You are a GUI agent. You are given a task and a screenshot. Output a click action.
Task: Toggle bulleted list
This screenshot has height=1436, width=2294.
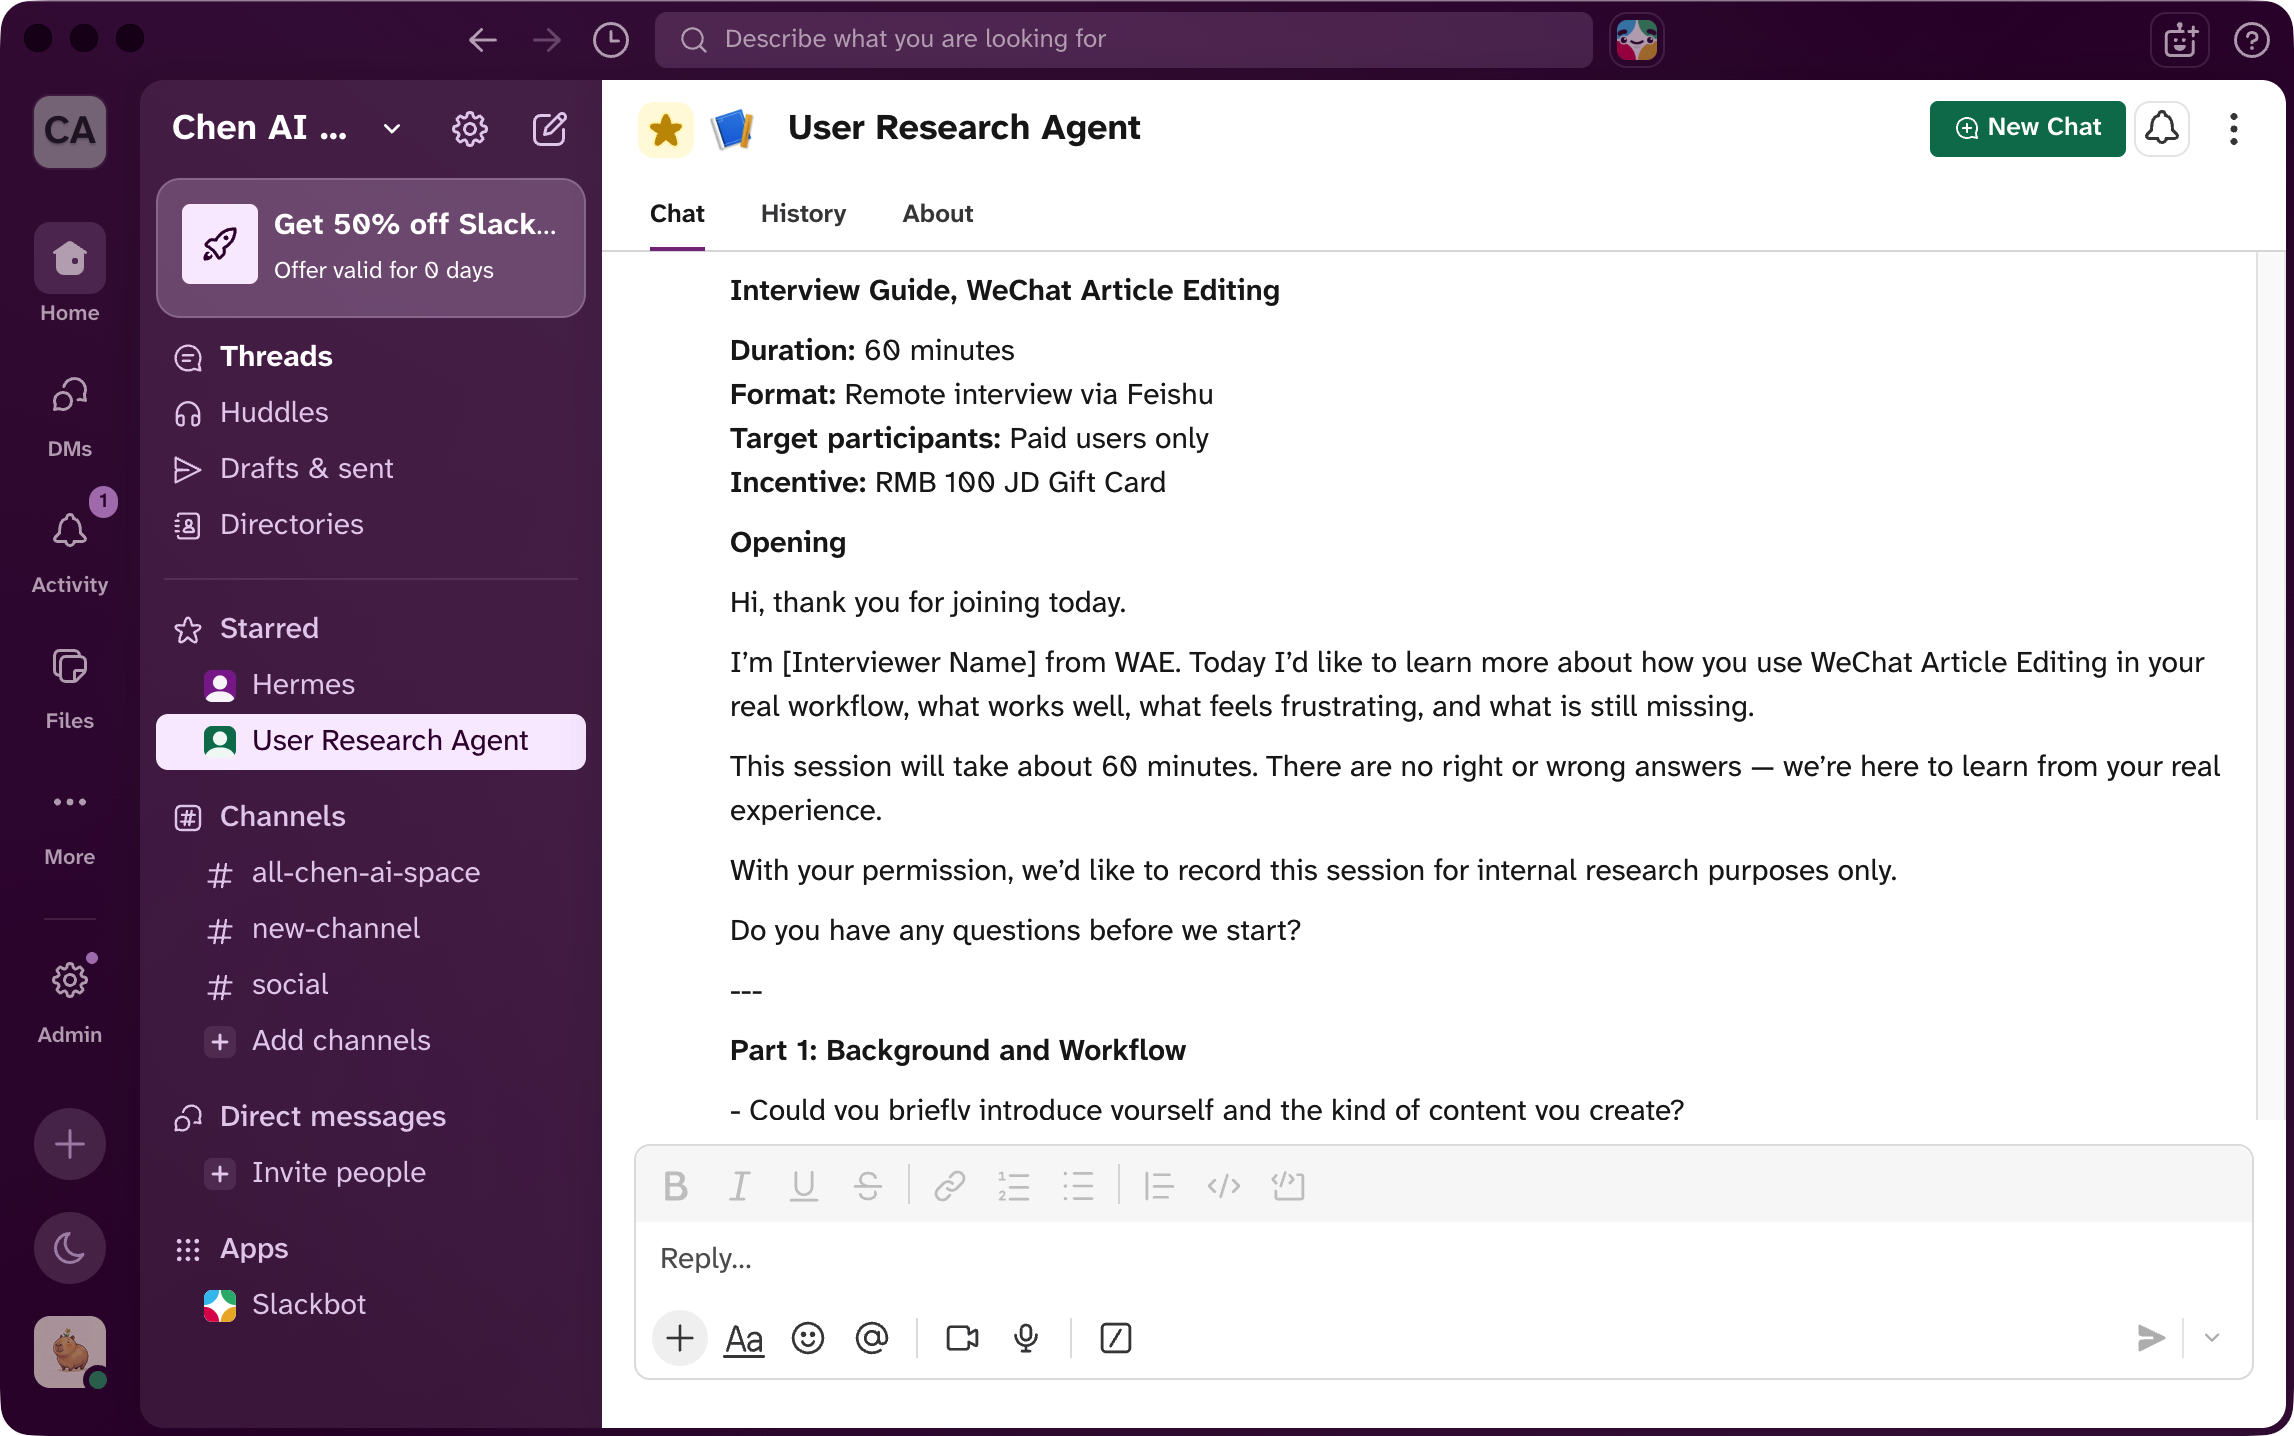click(x=1077, y=1186)
